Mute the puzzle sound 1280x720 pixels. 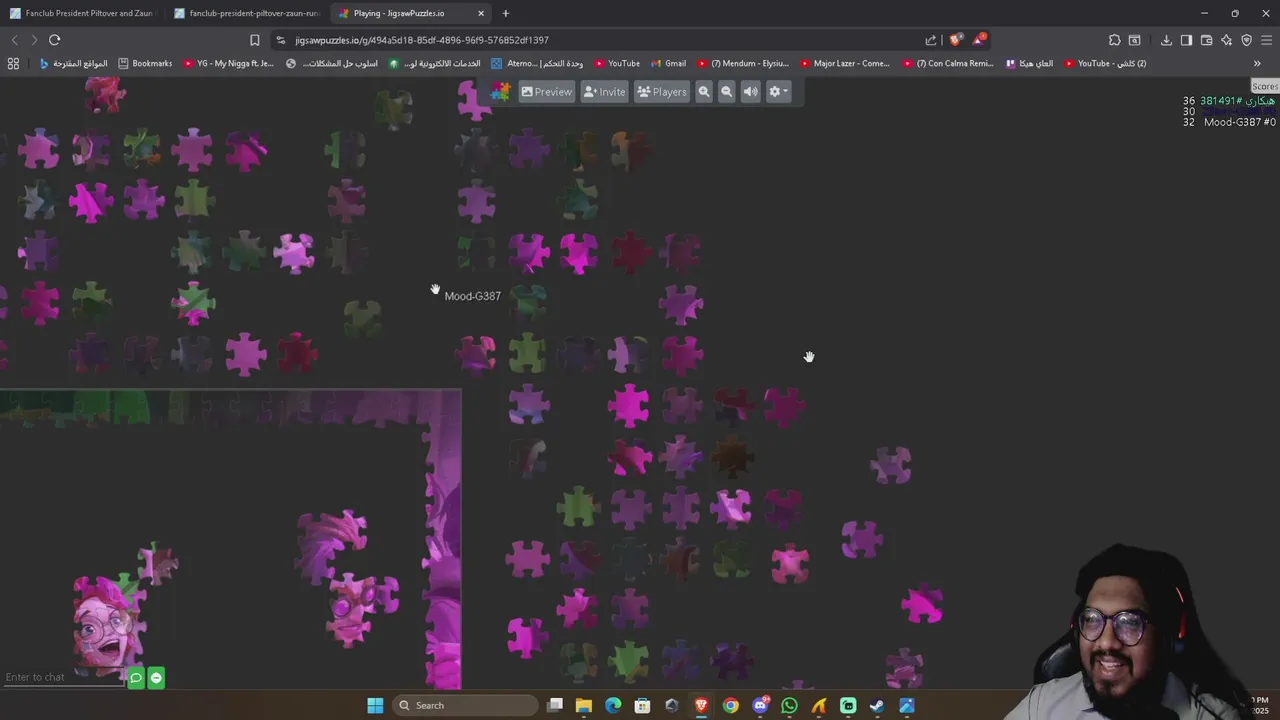(x=751, y=92)
